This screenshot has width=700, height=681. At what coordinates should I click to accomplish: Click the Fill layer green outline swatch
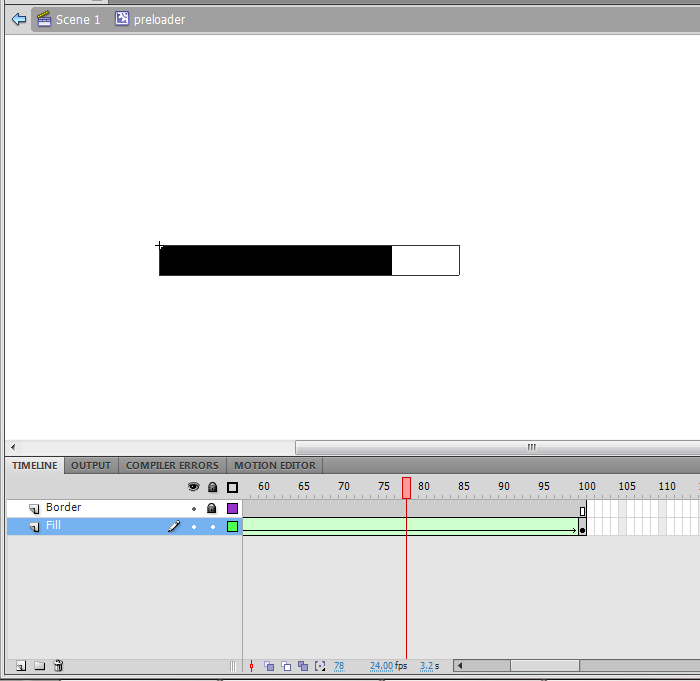(x=232, y=526)
